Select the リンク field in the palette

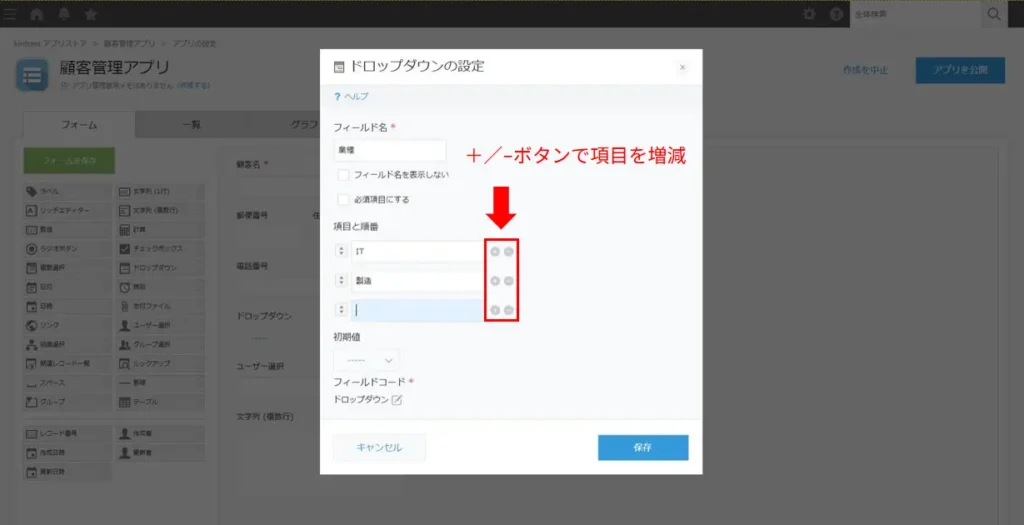tap(67, 325)
